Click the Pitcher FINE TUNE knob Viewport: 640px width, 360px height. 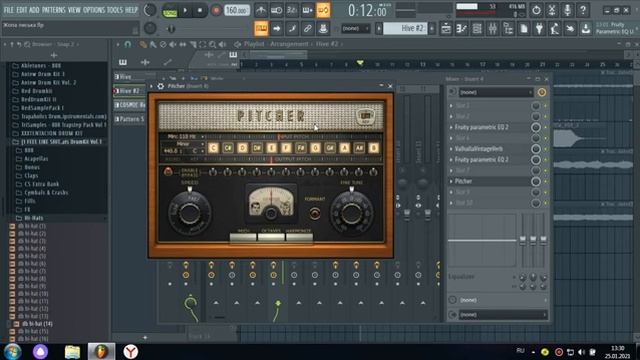pos(351,213)
